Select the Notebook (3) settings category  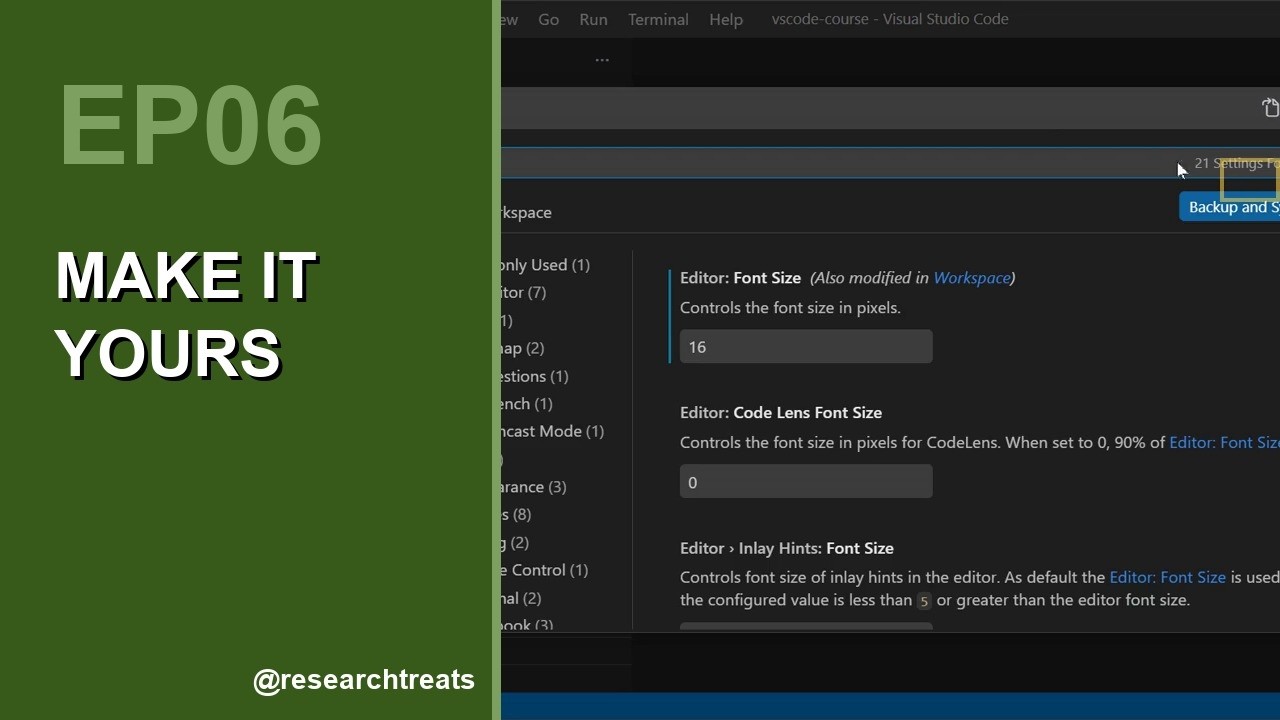(527, 625)
